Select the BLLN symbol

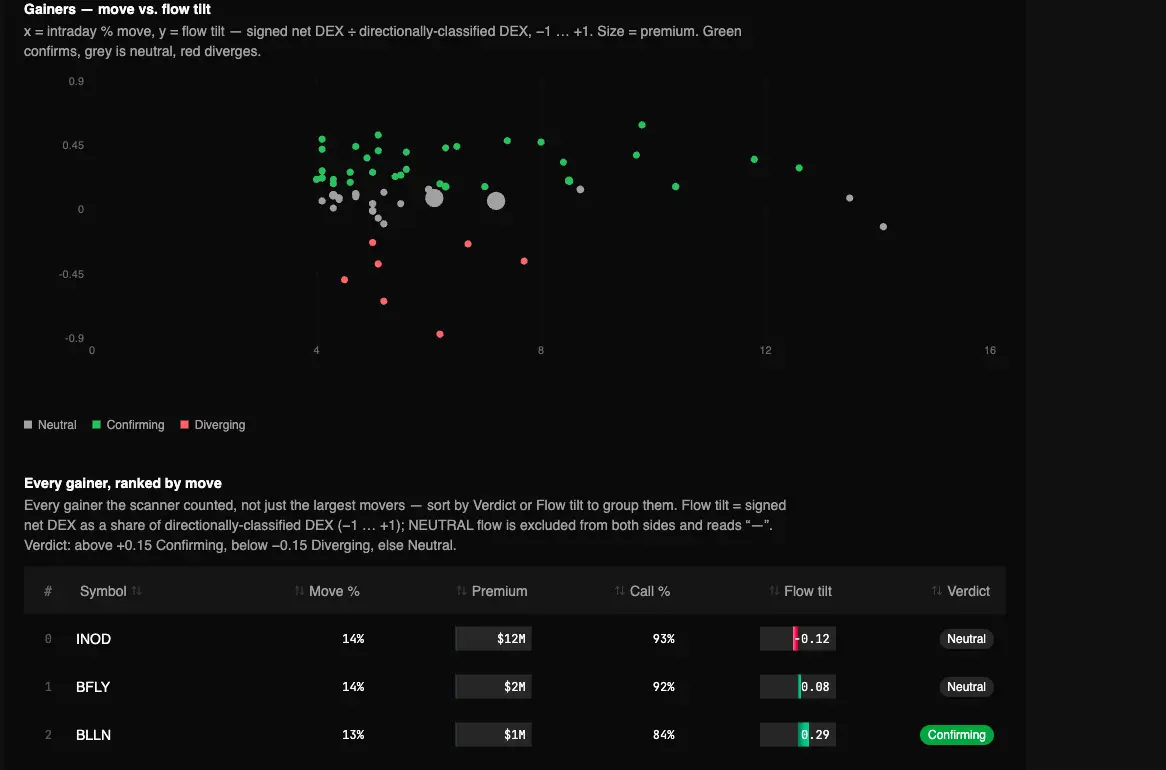point(93,735)
